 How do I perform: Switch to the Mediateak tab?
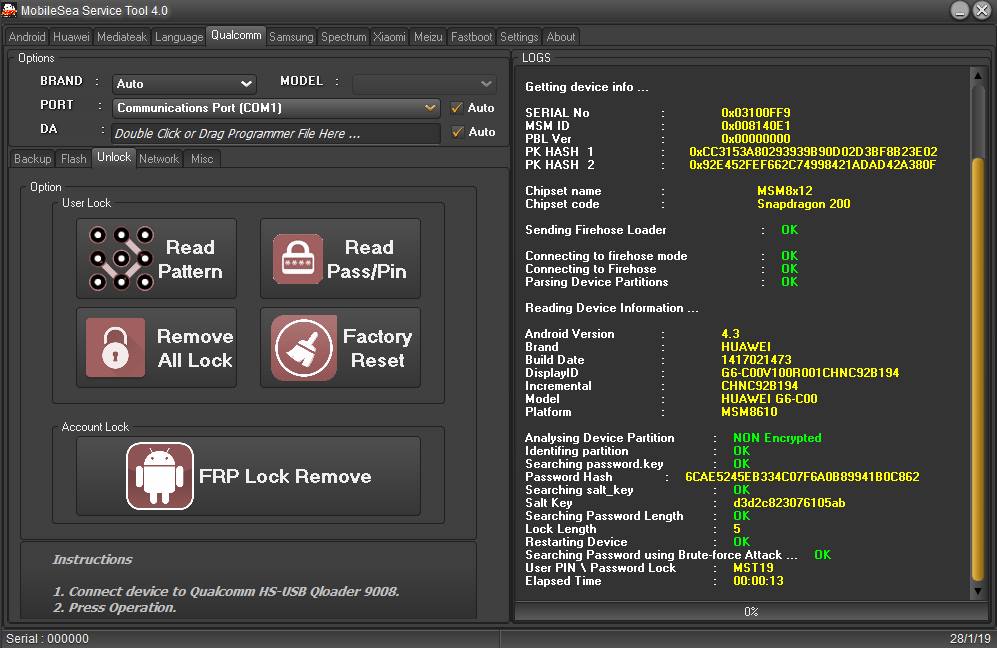coord(122,37)
